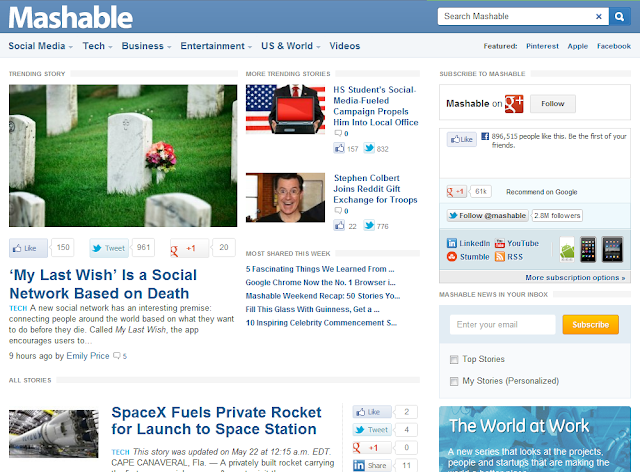
Task: Open More subscription options link
Action: [x=575, y=278]
